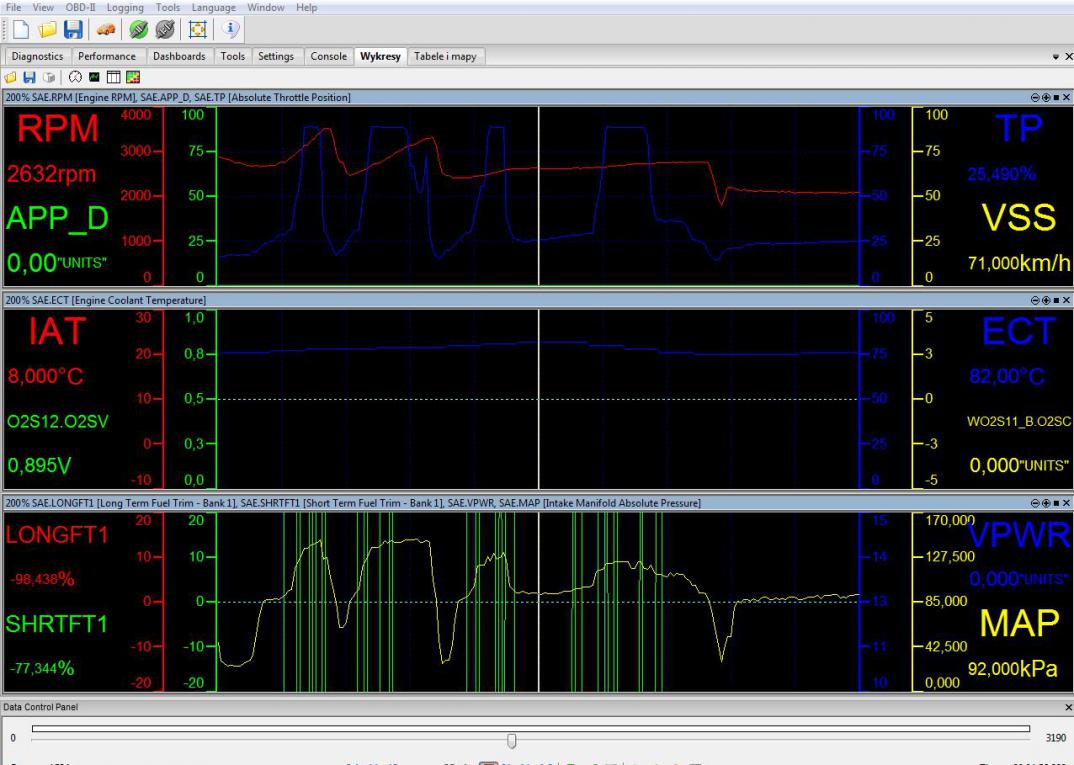Zoom out the RPM chart panel
Screen dimensions: 1074x765
(1034, 97)
